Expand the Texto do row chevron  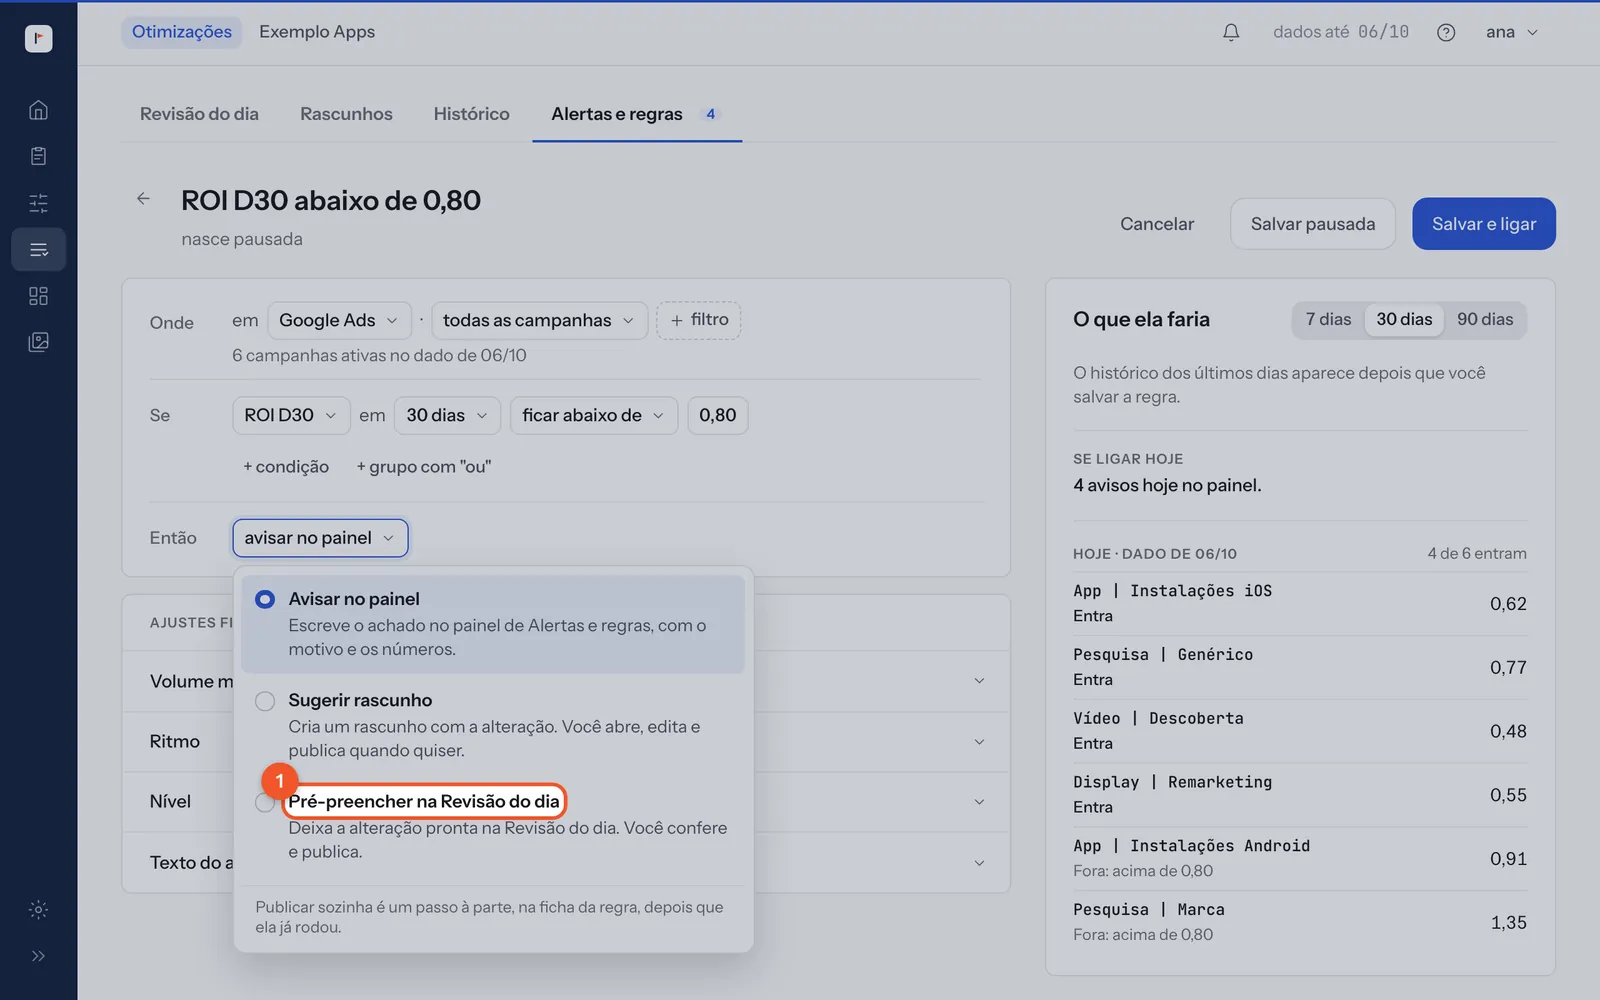tap(979, 863)
